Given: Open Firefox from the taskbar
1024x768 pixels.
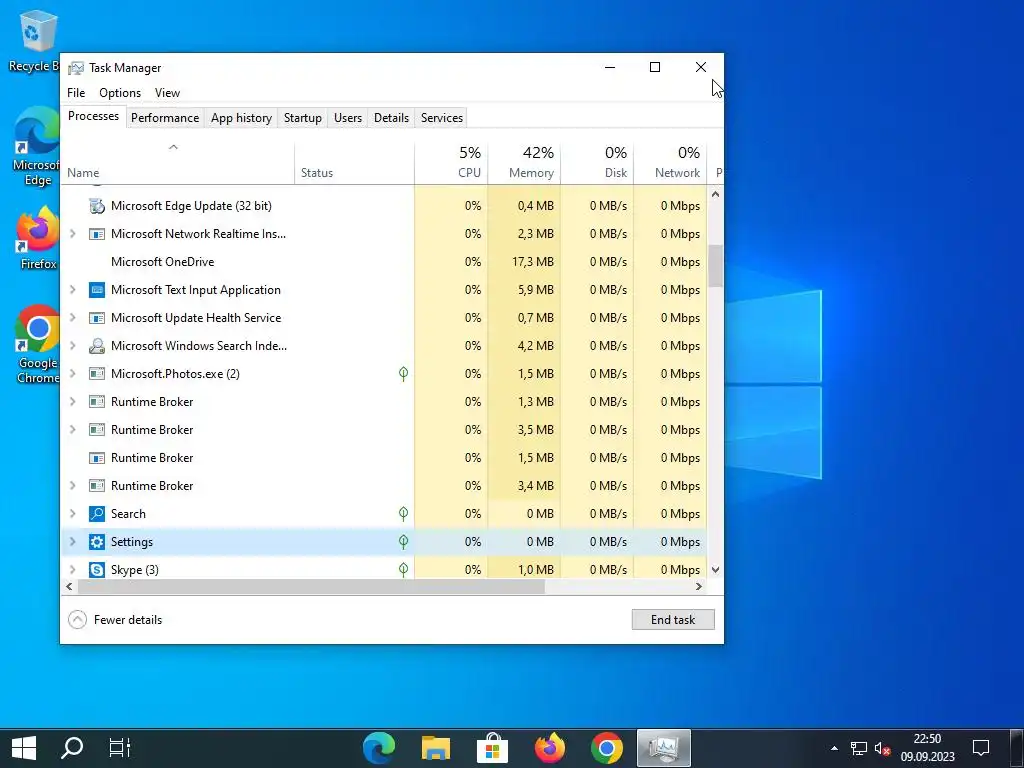Looking at the screenshot, I should [x=550, y=748].
